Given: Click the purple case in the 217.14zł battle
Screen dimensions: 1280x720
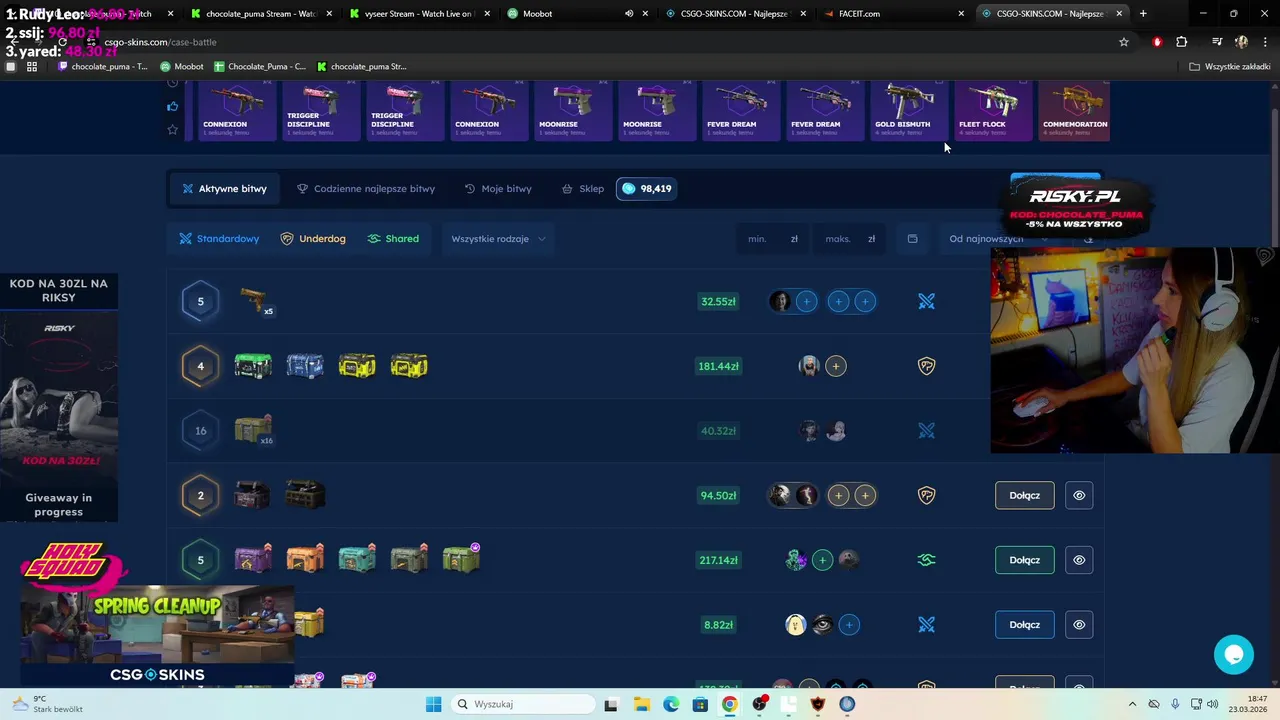Looking at the screenshot, I should (253, 559).
